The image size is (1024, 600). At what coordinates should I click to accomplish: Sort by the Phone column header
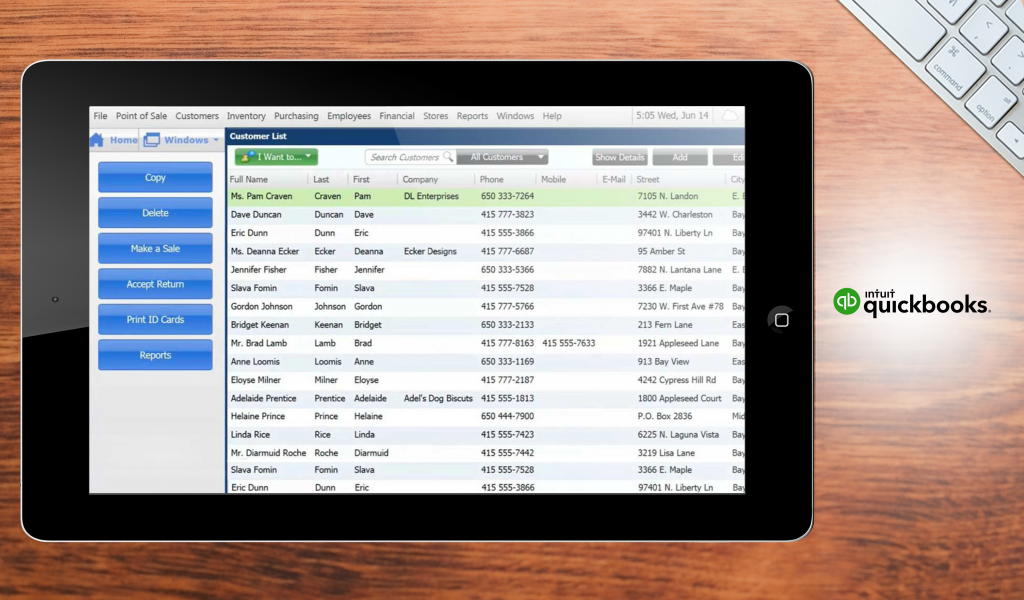tap(492, 180)
